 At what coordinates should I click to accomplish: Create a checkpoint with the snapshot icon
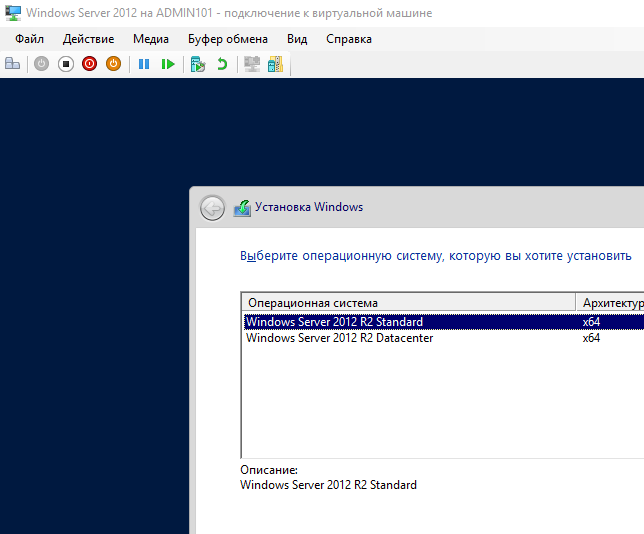pos(198,64)
